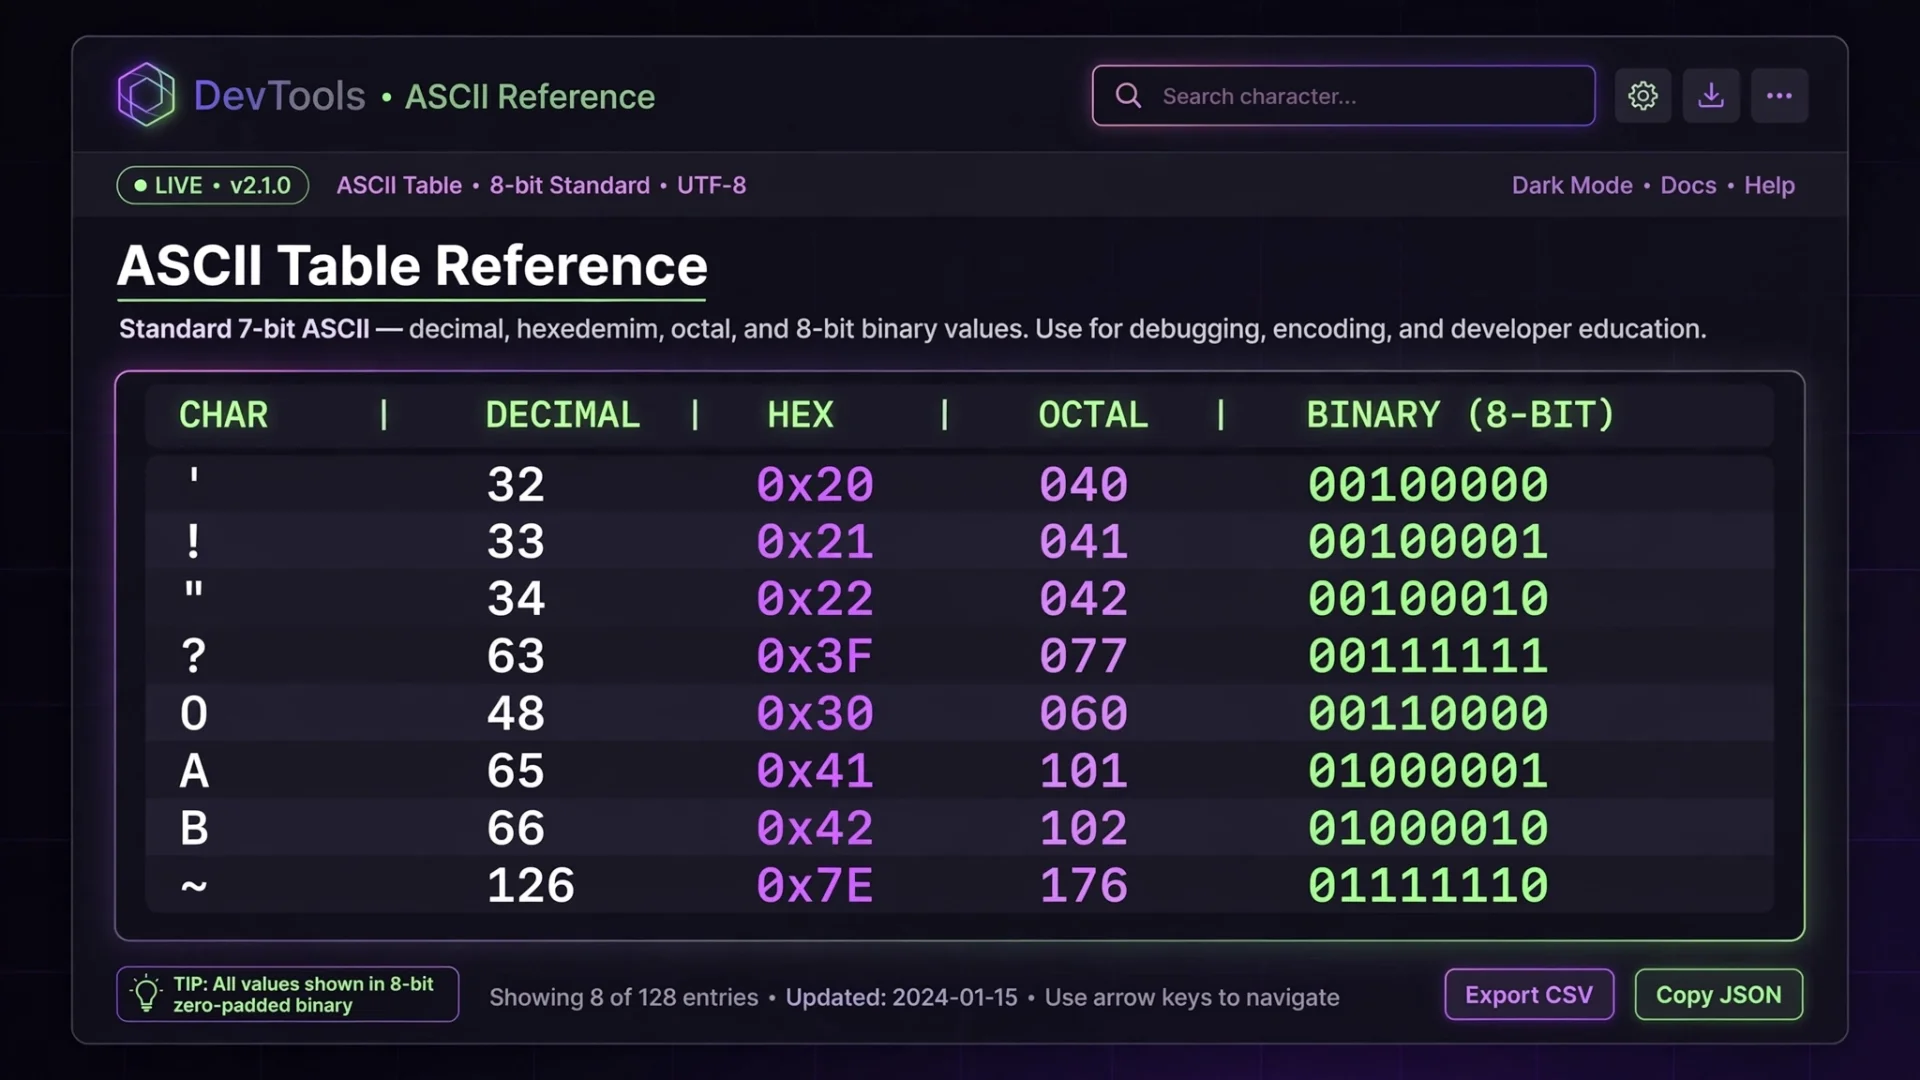1920x1080 pixels.
Task: Sort by the DECIMAL column header
Action: 562,414
